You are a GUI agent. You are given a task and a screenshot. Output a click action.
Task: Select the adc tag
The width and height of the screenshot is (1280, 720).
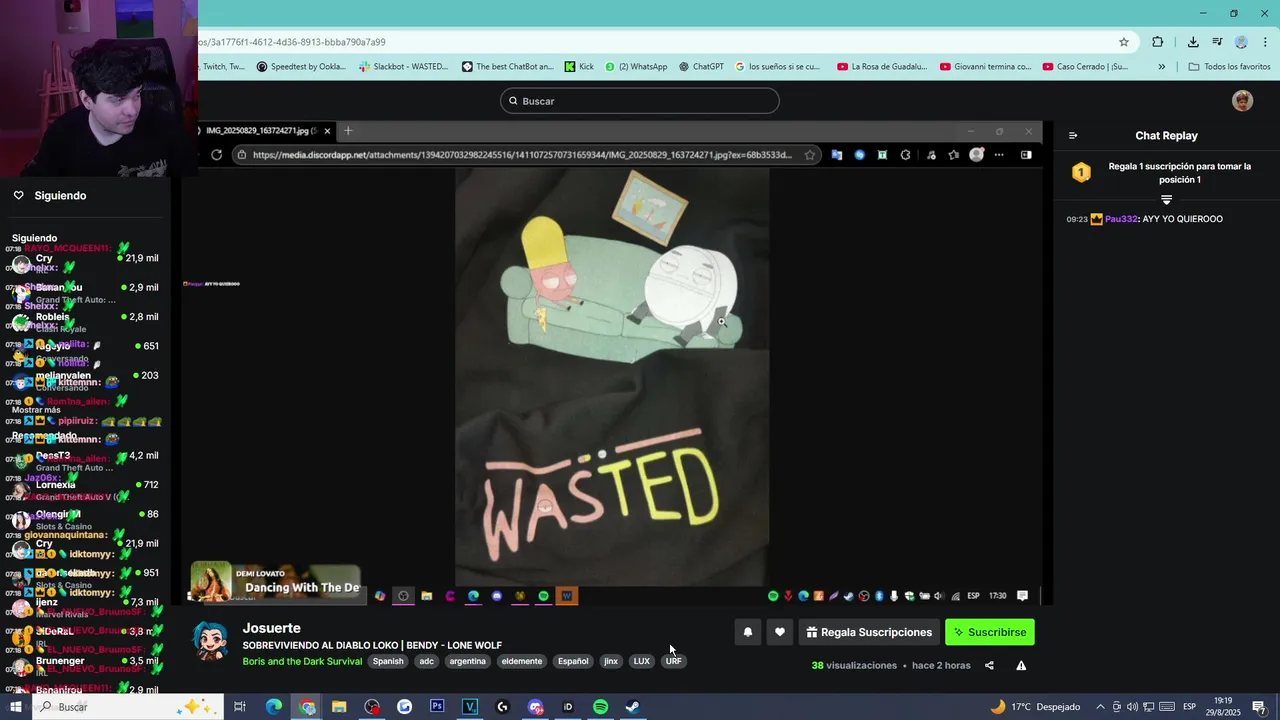pos(427,661)
